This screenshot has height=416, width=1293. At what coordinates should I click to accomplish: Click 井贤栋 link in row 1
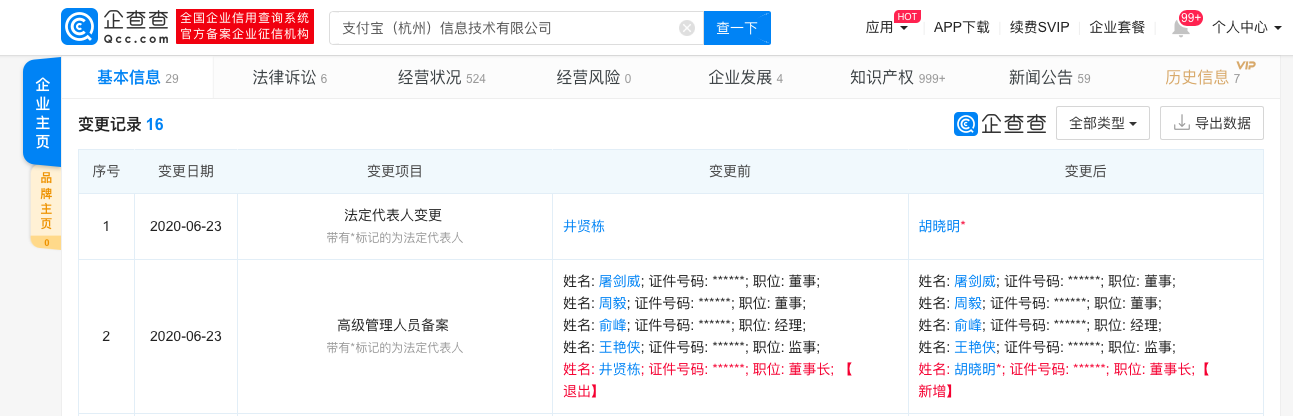[x=584, y=226]
